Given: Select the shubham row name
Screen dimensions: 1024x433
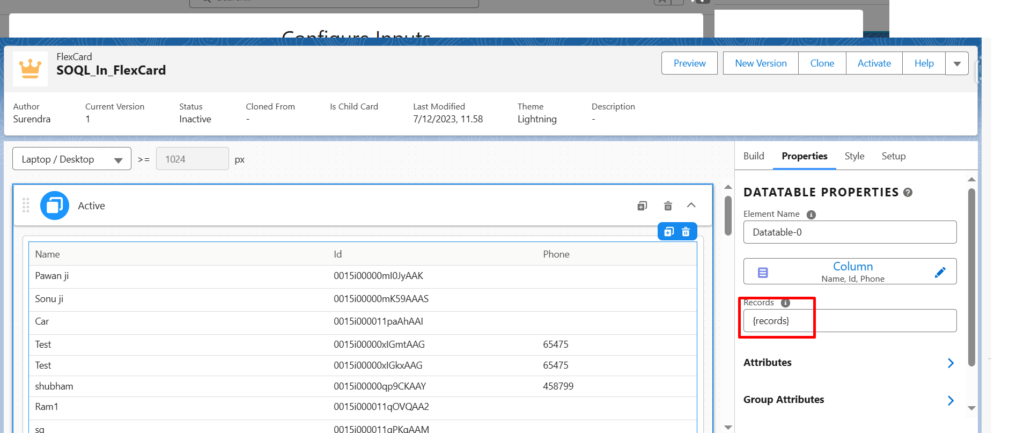Looking at the screenshot, I should [x=54, y=386].
